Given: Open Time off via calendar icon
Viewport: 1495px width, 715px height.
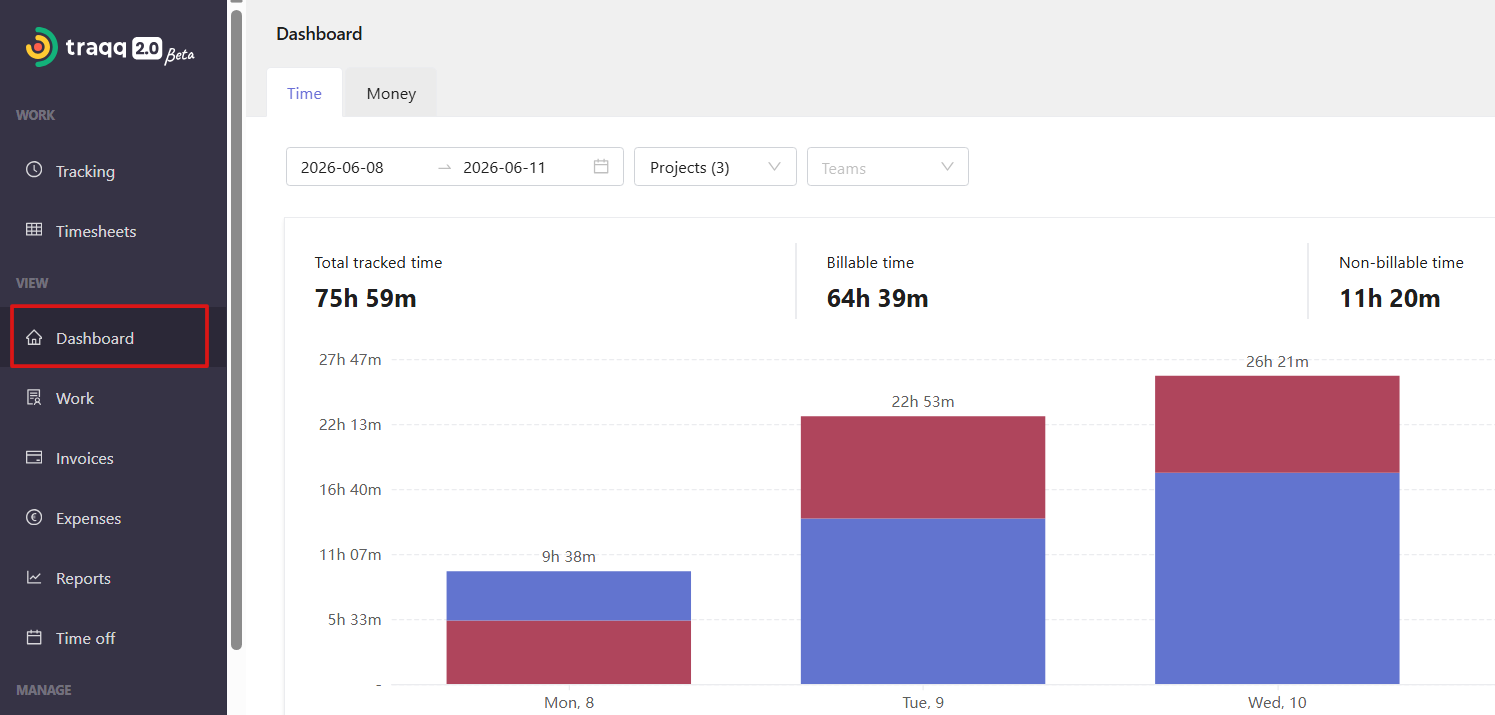Looking at the screenshot, I should 34,638.
